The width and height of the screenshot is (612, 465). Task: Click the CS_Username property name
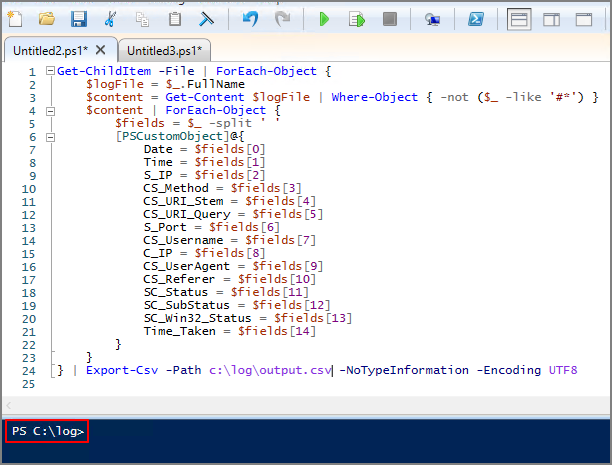(x=183, y=240)
